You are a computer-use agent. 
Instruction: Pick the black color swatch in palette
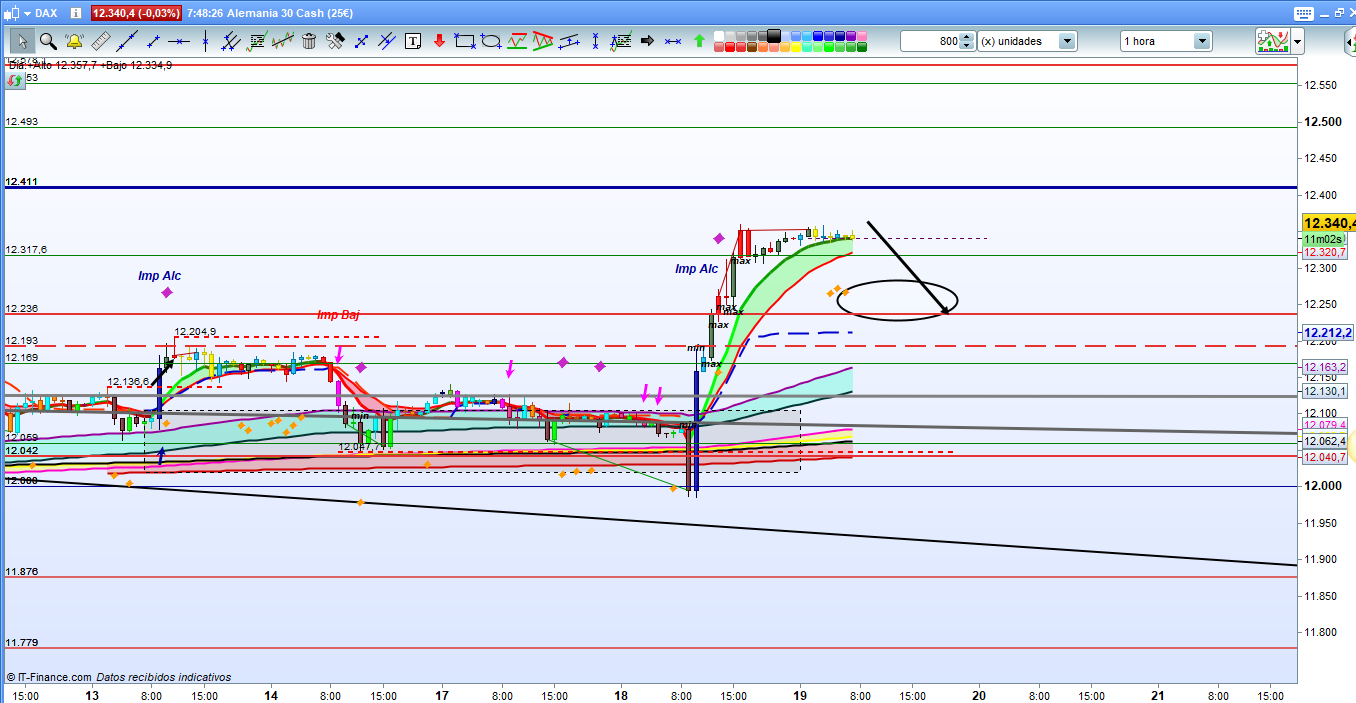[x=773, y=35]
